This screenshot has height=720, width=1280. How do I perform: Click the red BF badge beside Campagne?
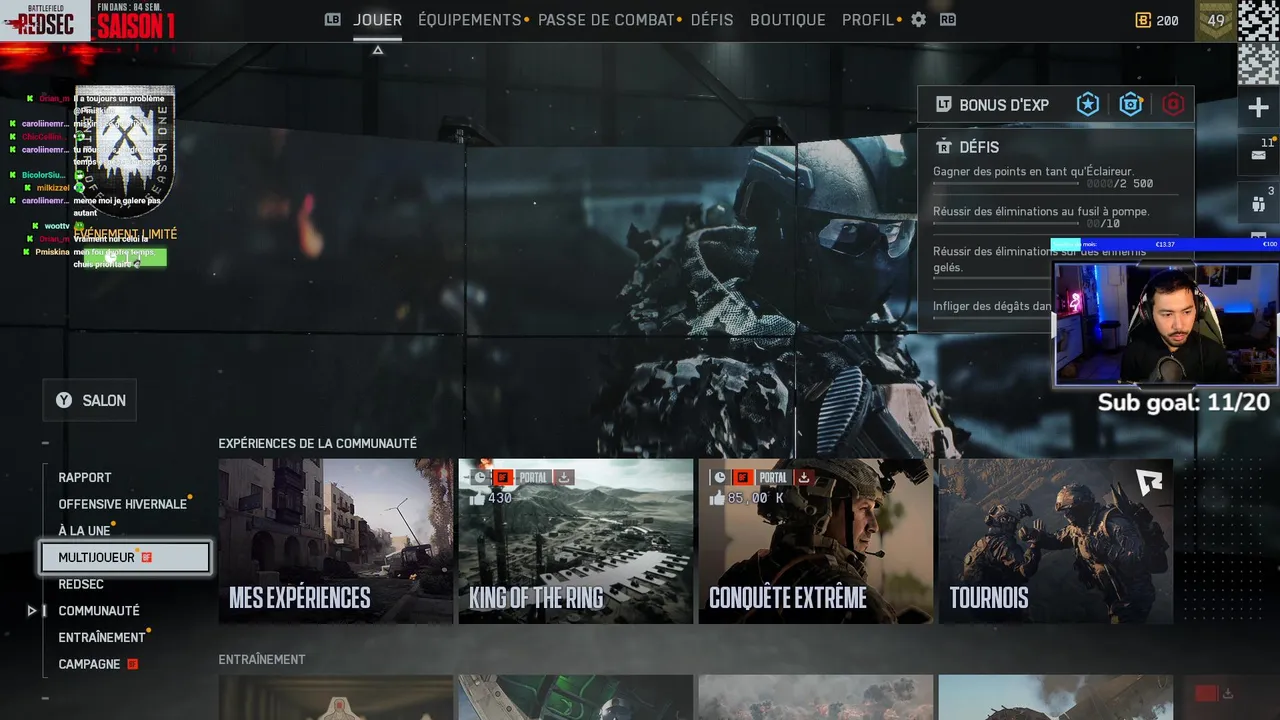(x=132, y=664)
